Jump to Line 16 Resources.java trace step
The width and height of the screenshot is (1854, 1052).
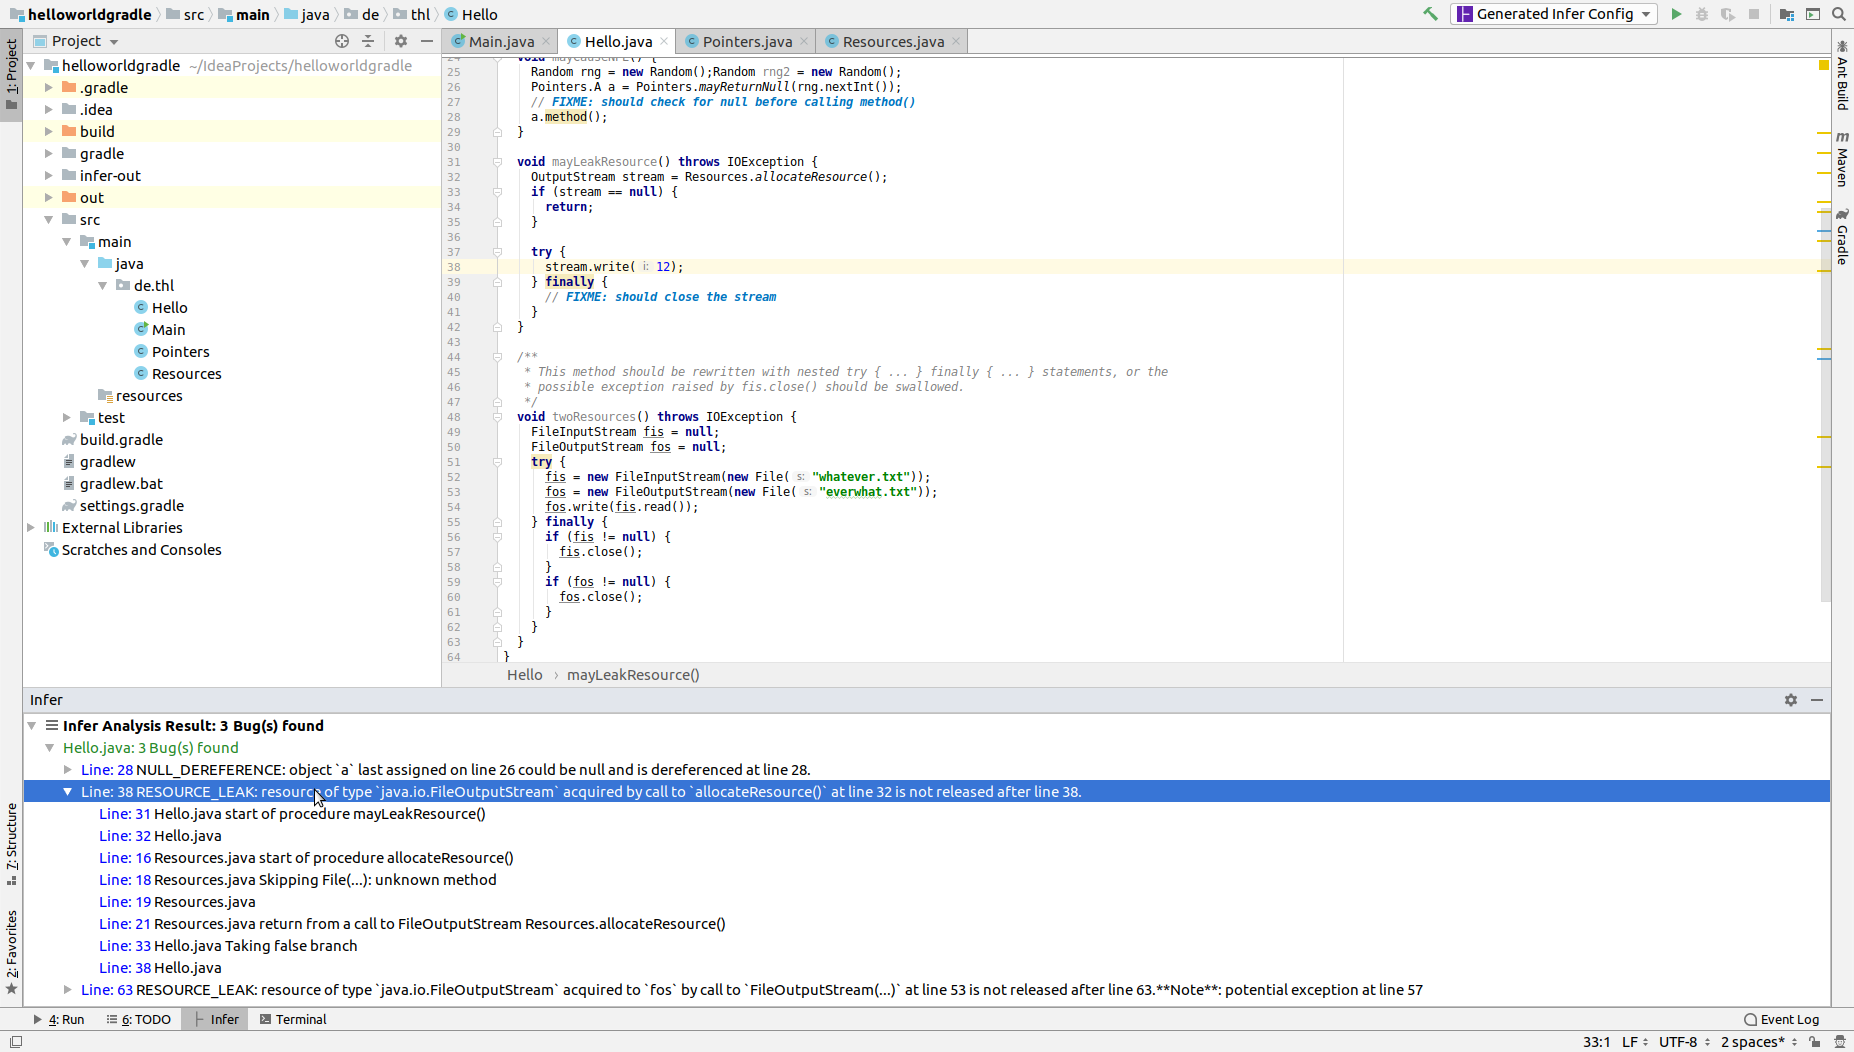pyautogui.click(x=306, y=858)
